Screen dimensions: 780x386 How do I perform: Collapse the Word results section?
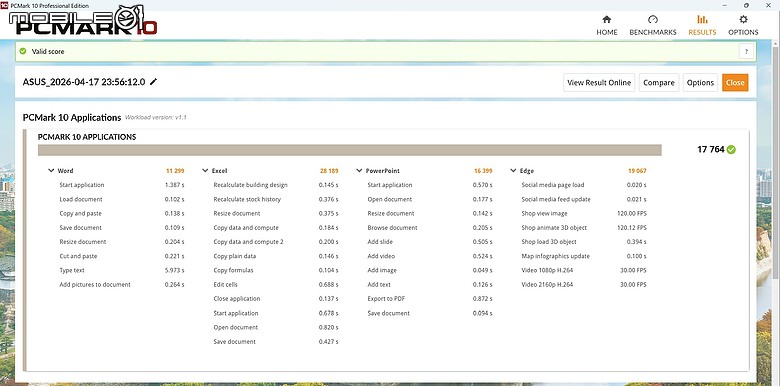51,171
